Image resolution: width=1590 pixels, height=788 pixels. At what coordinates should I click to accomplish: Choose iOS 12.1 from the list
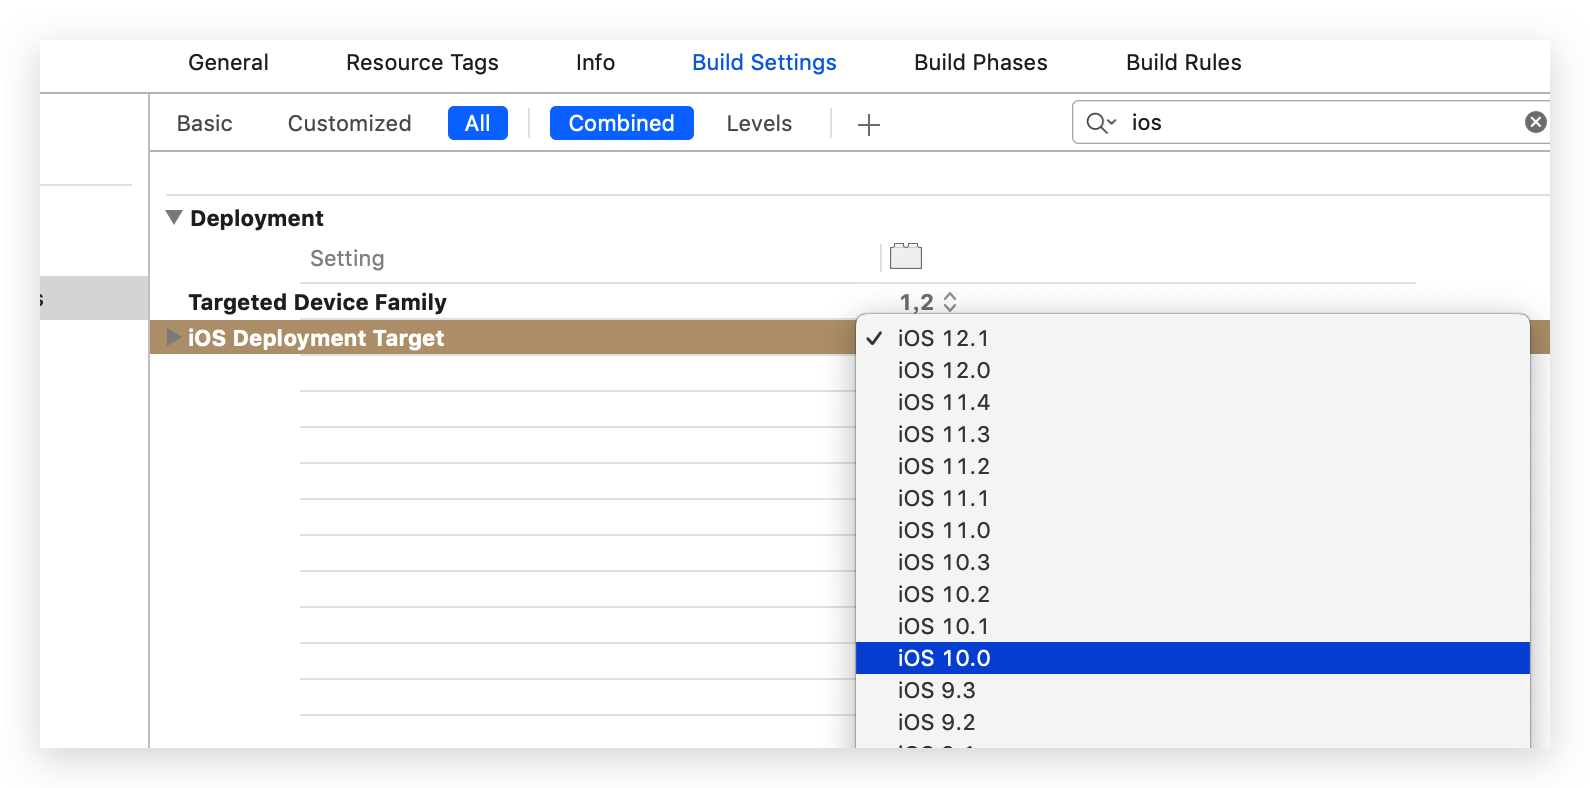click(x=1193, y=338)
